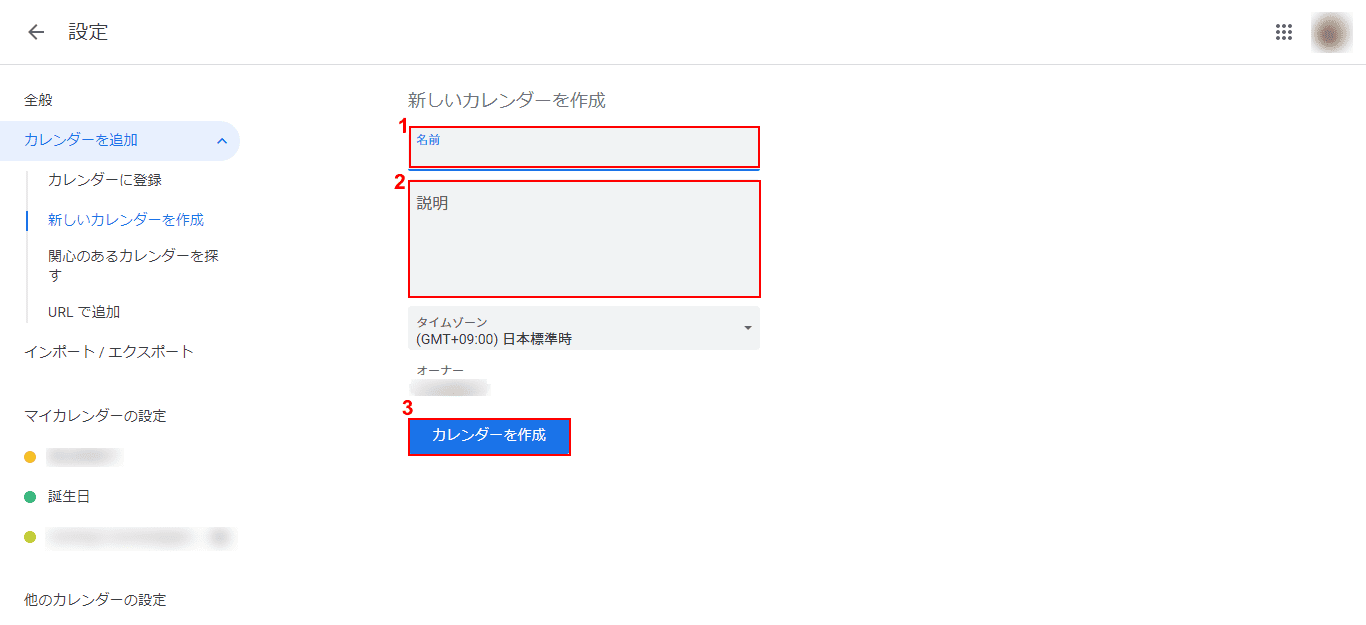Screen dimensions: 1366x625
Task: Open the account profile avatar
Action: (1331, 32)
